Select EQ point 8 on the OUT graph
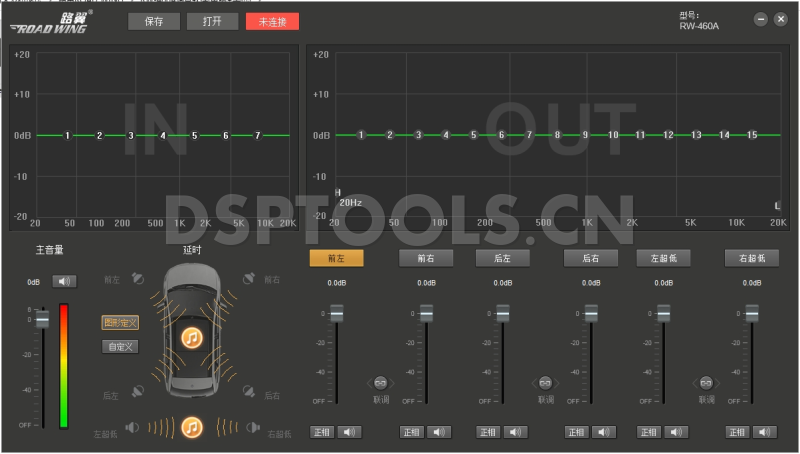Viewport: 800px width, 454px height. click(x=558, y=135)
